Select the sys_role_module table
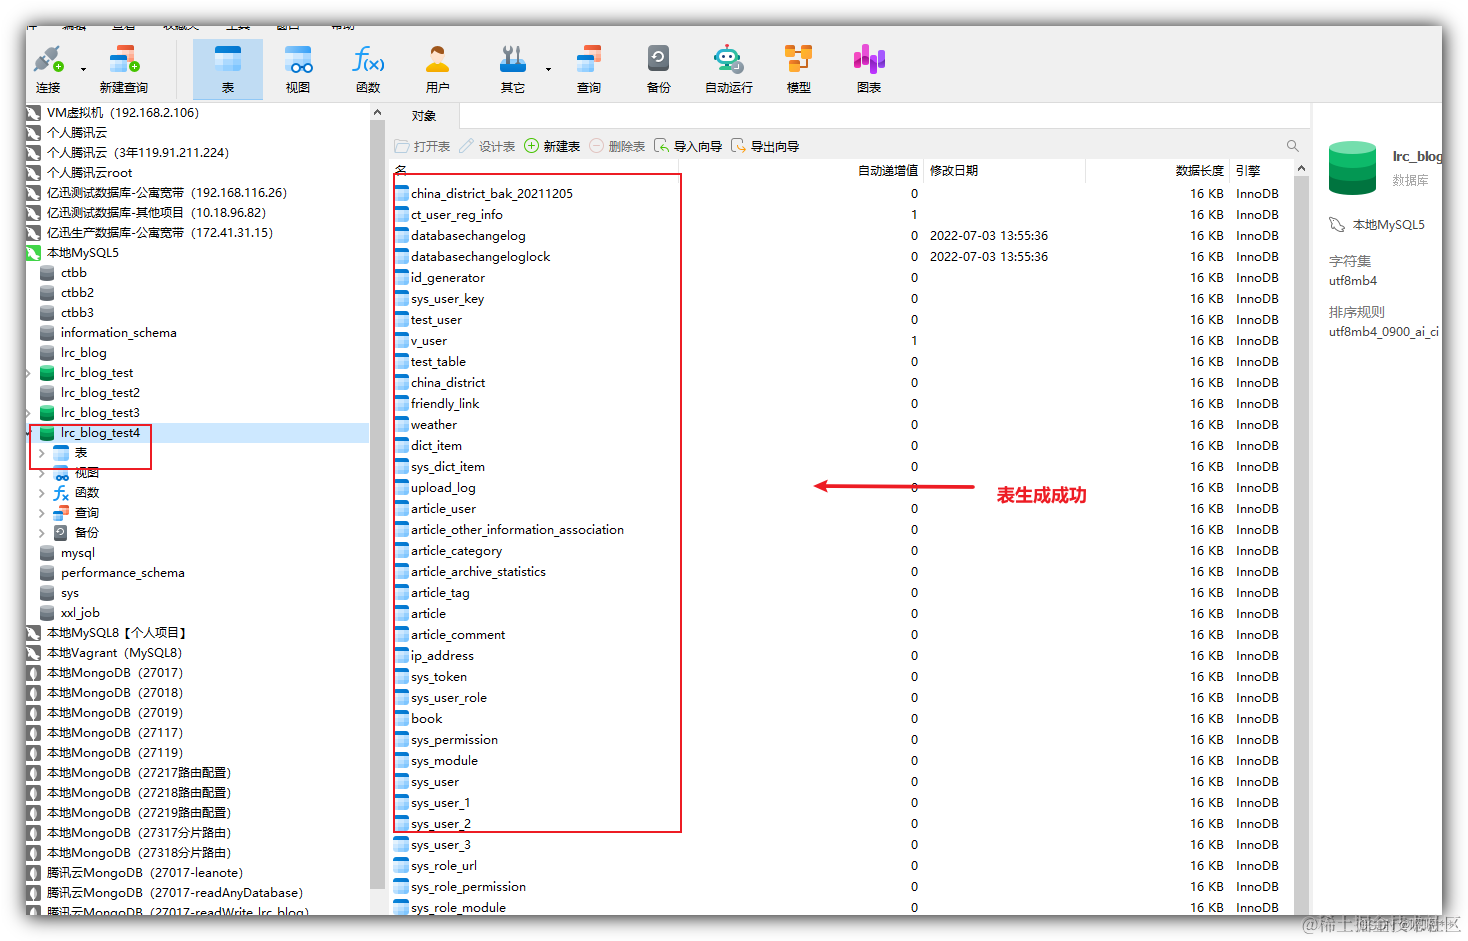This screenshot has width=1468, height=941. [x=458, y=908]
